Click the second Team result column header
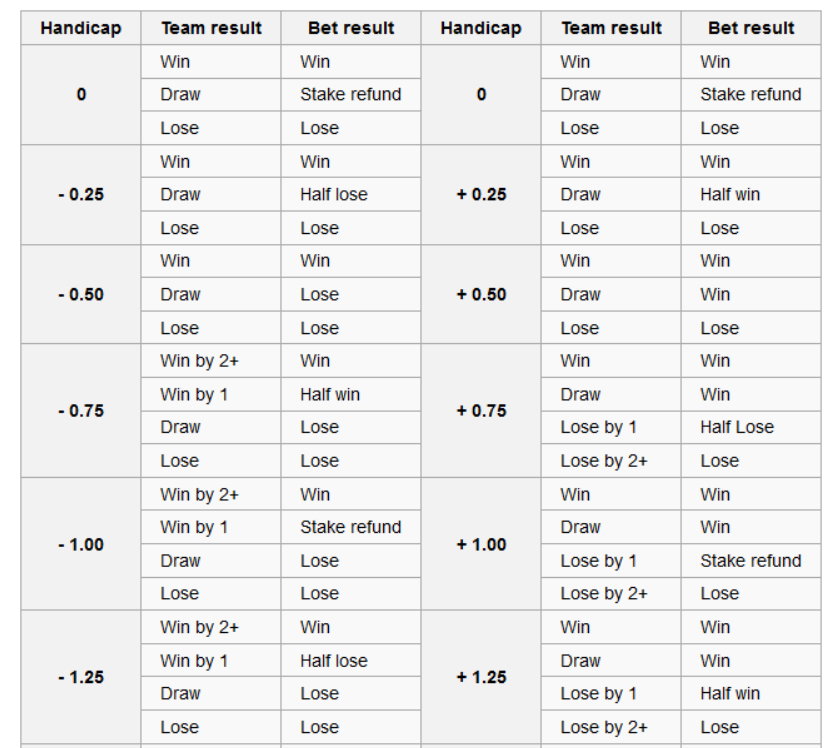This screenshot has height=748, width=840. 611,28
